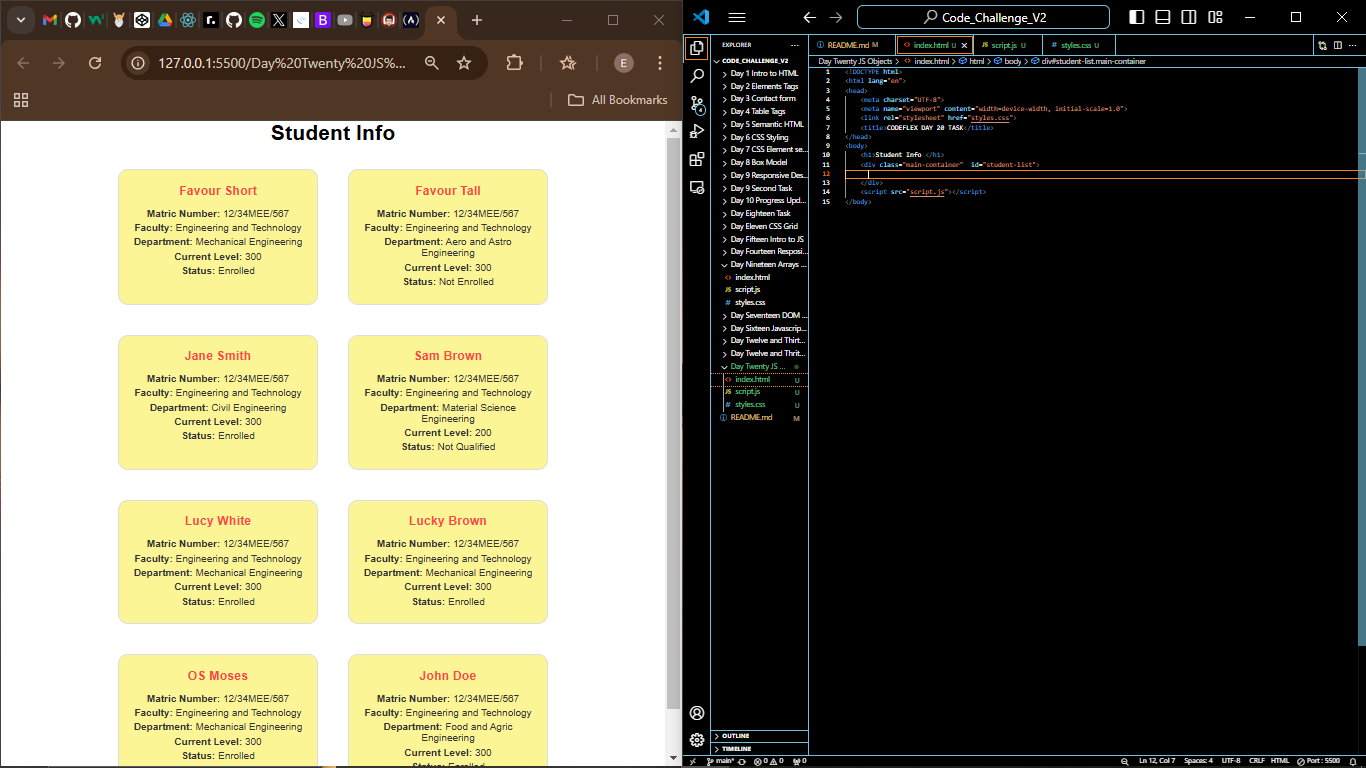Reload the browser page
This screenshot has width=1366, height=768.
click(95, 63)
